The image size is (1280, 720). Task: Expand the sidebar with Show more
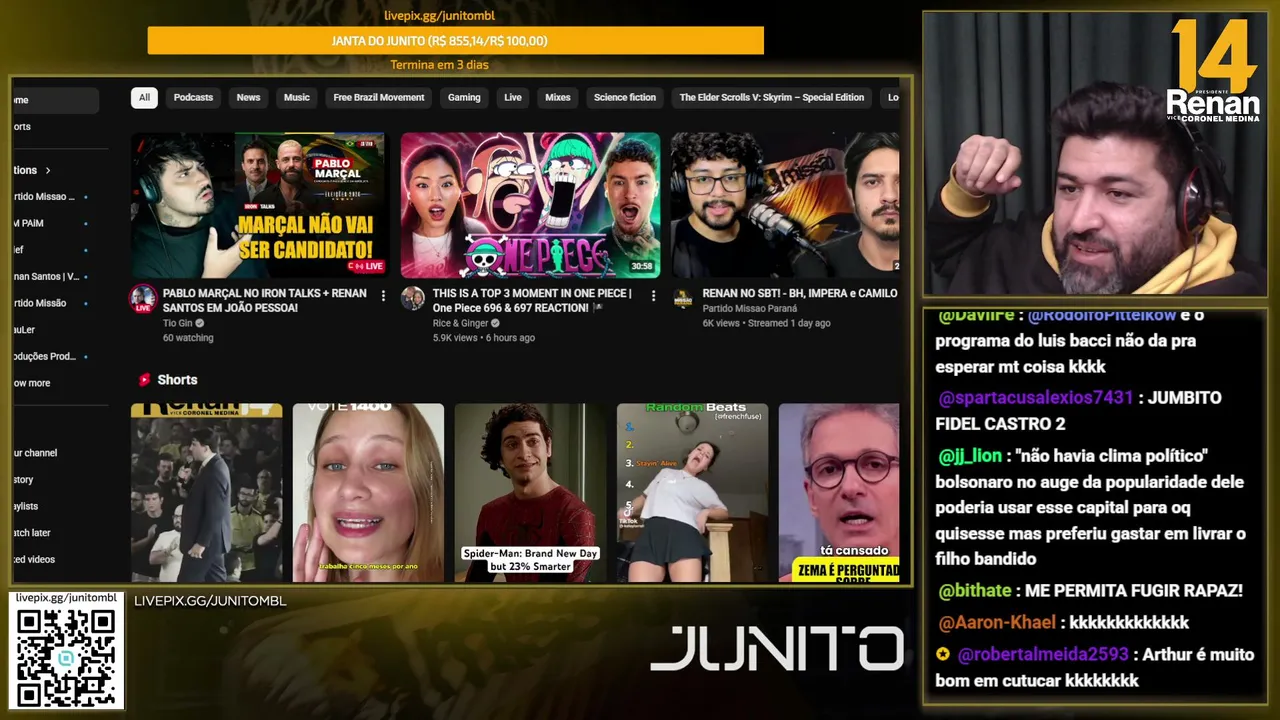pos(32,383)
